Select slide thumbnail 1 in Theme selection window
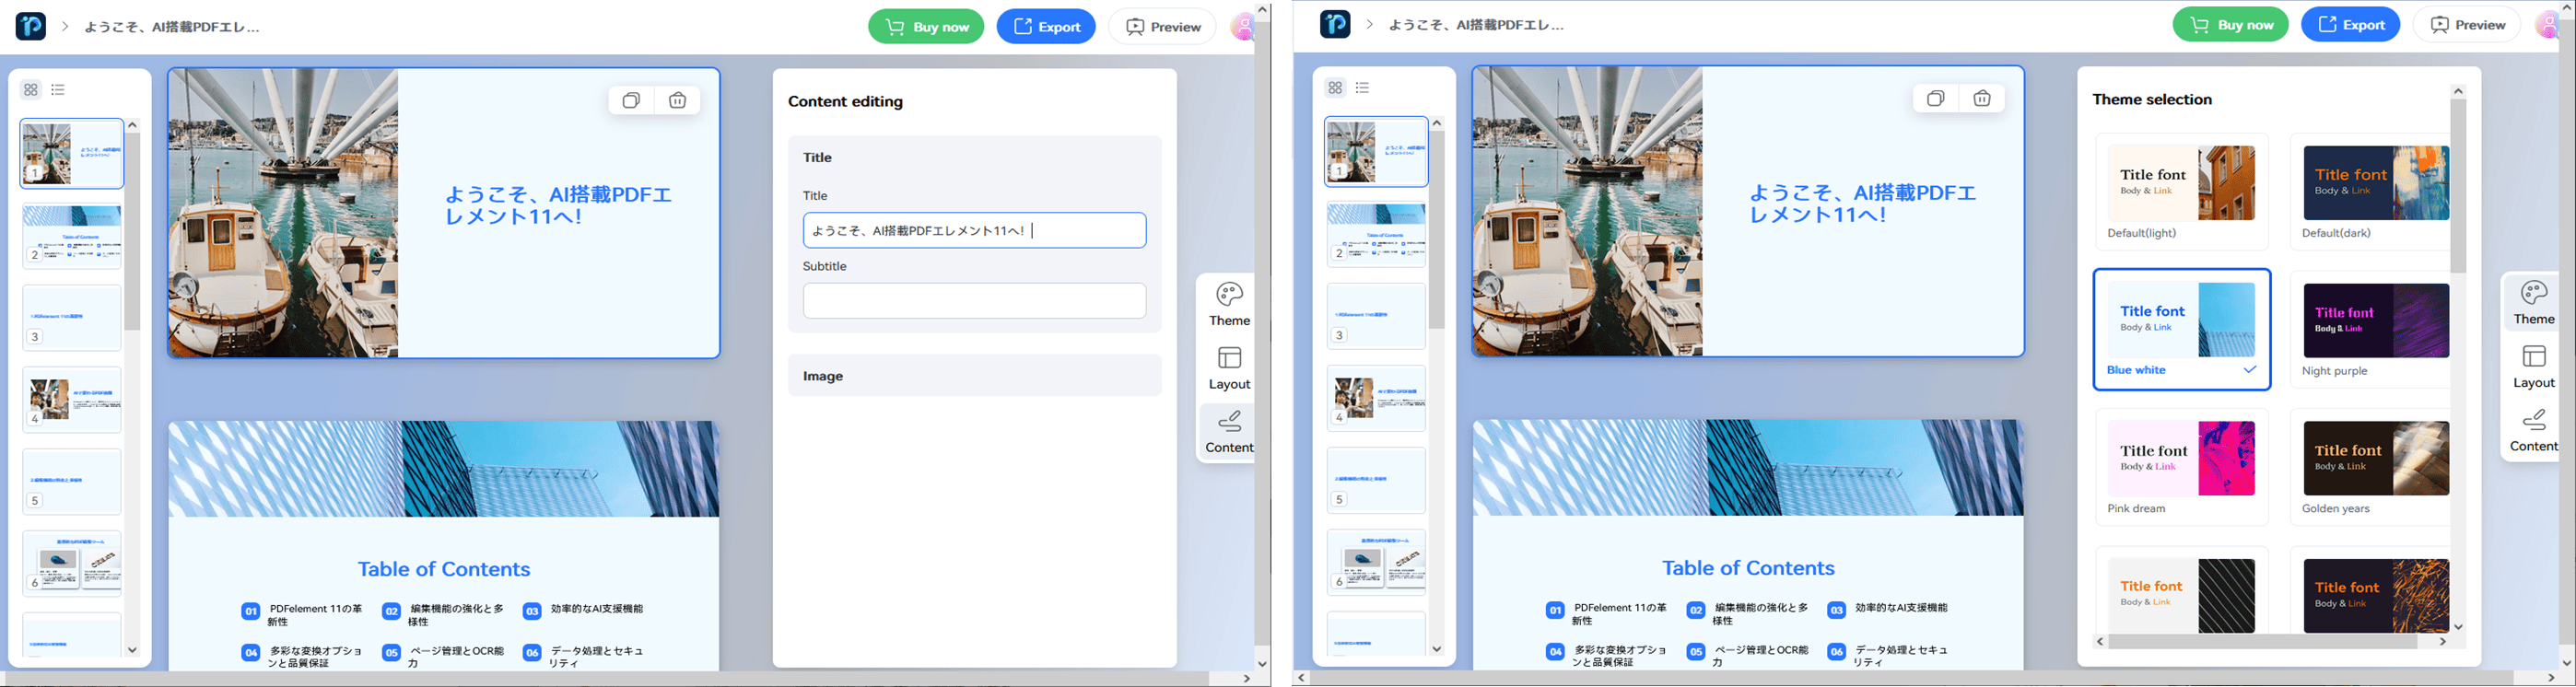 coord(1376,152)
